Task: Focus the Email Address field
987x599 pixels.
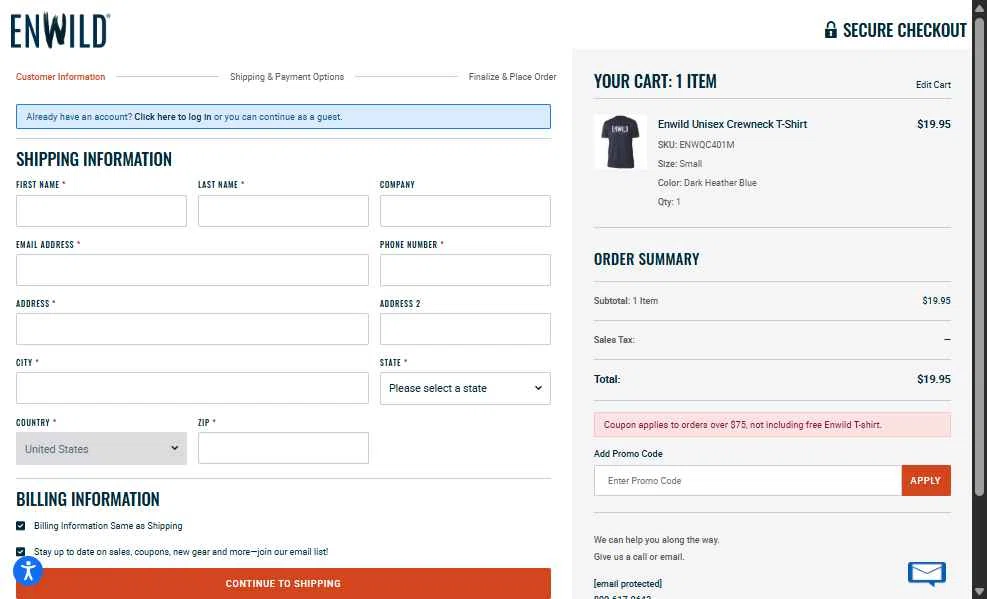Action: (x=193, y=270)
